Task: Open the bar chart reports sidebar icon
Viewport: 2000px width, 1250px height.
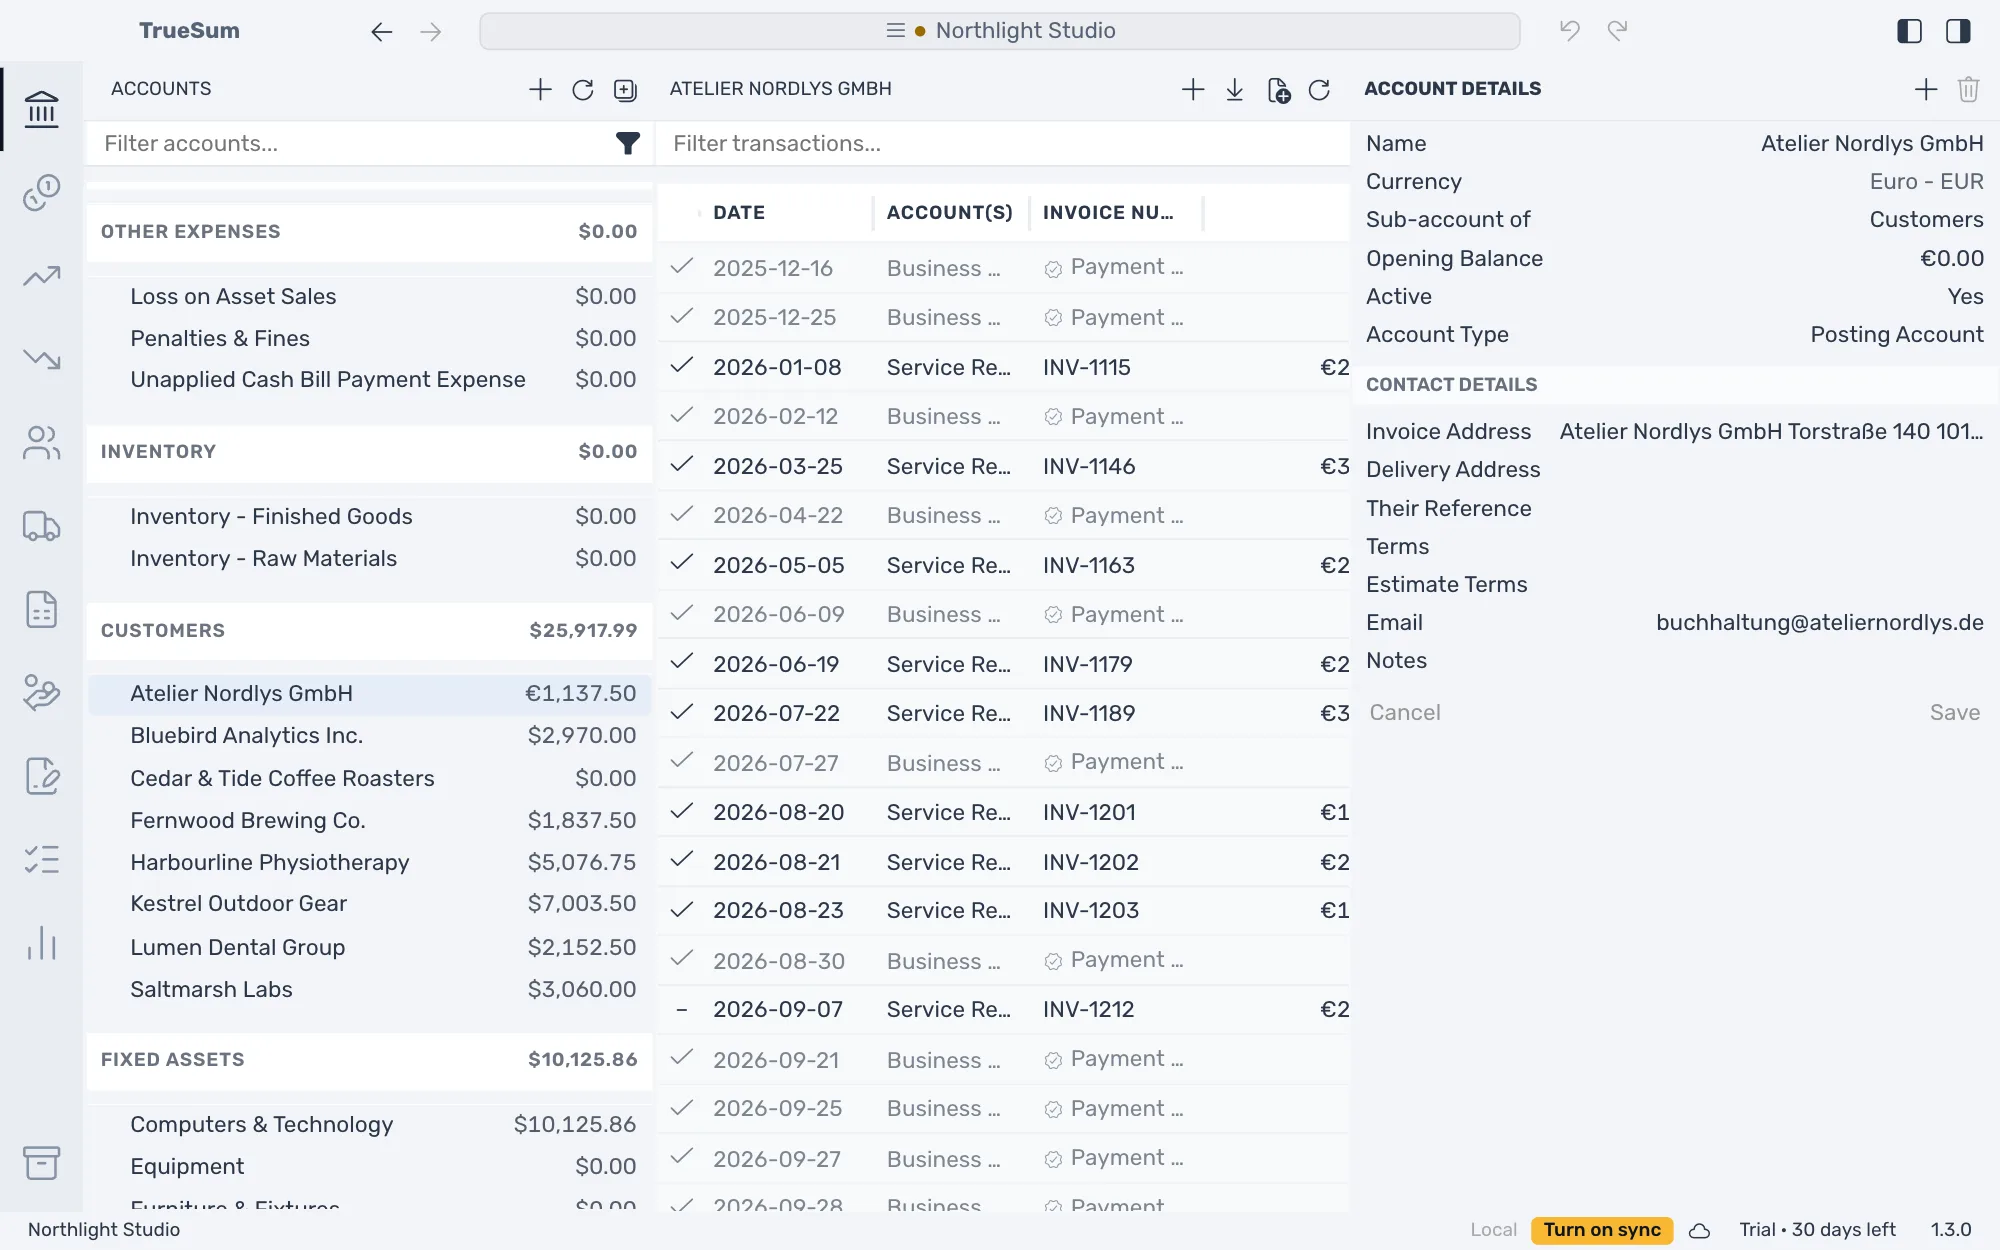Action: click(41, 943)
